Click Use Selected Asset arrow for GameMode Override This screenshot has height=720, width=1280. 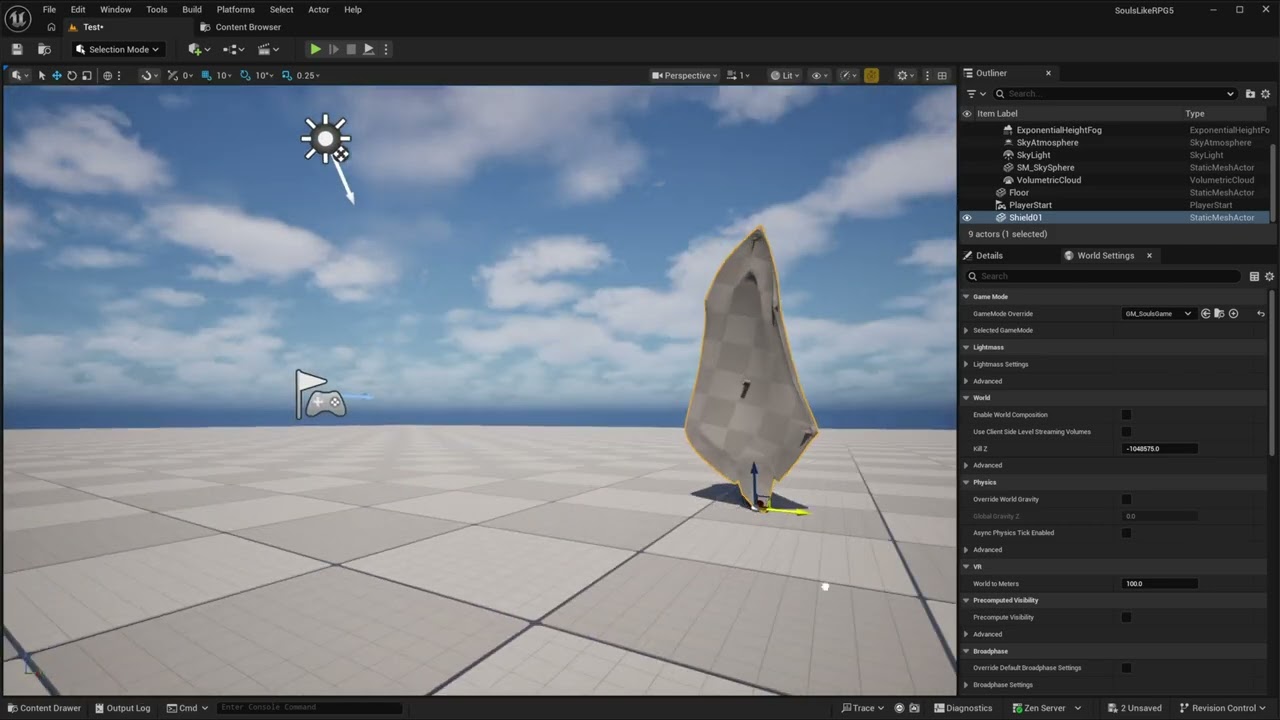coord(1205,314)
